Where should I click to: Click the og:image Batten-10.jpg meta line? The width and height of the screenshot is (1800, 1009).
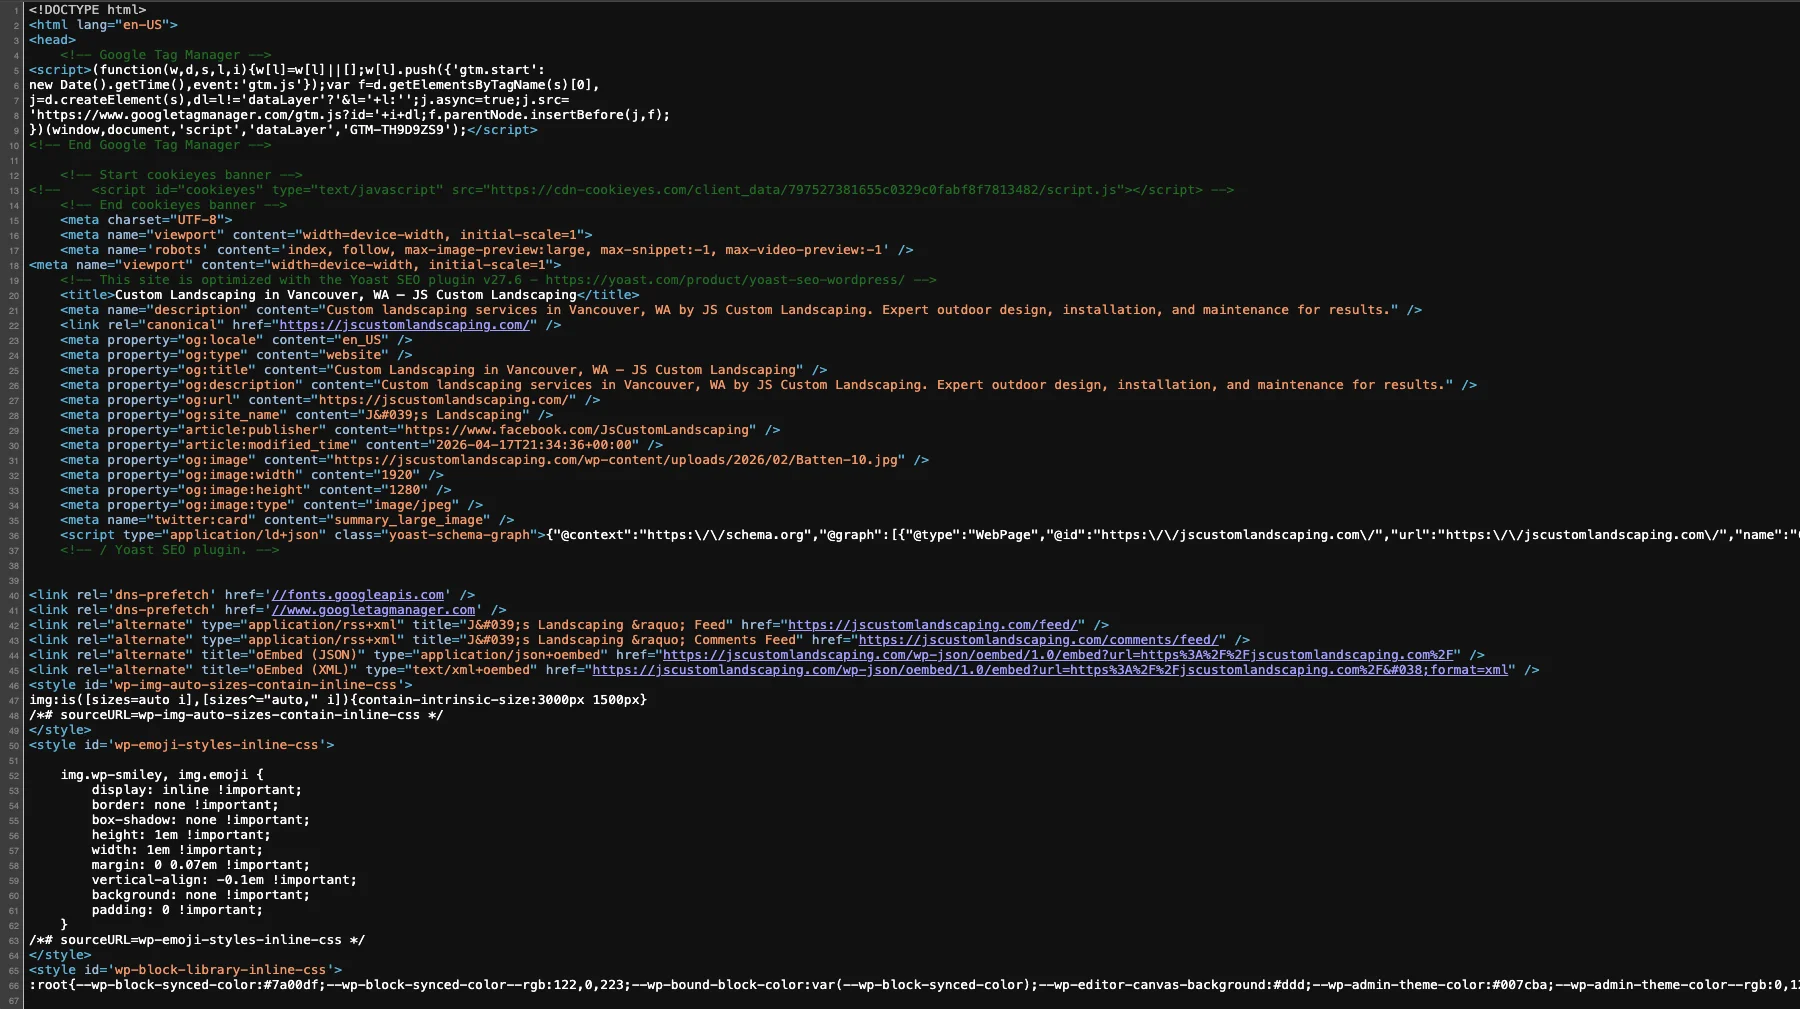click(495, 460)
